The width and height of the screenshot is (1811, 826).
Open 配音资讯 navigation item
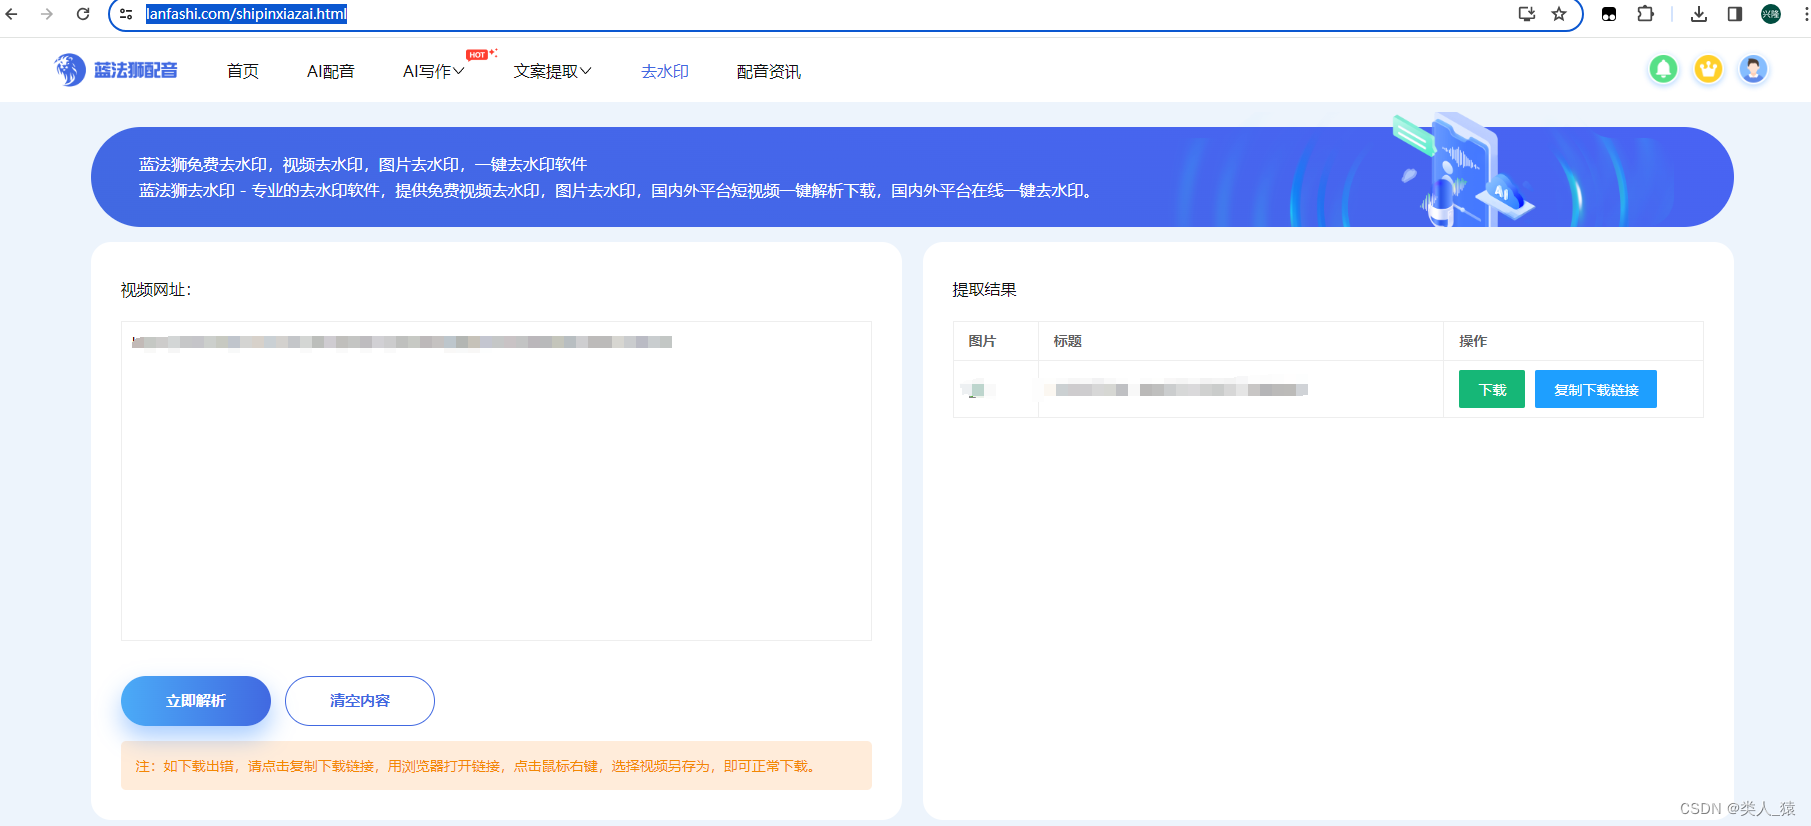click(x=769, y=71)
